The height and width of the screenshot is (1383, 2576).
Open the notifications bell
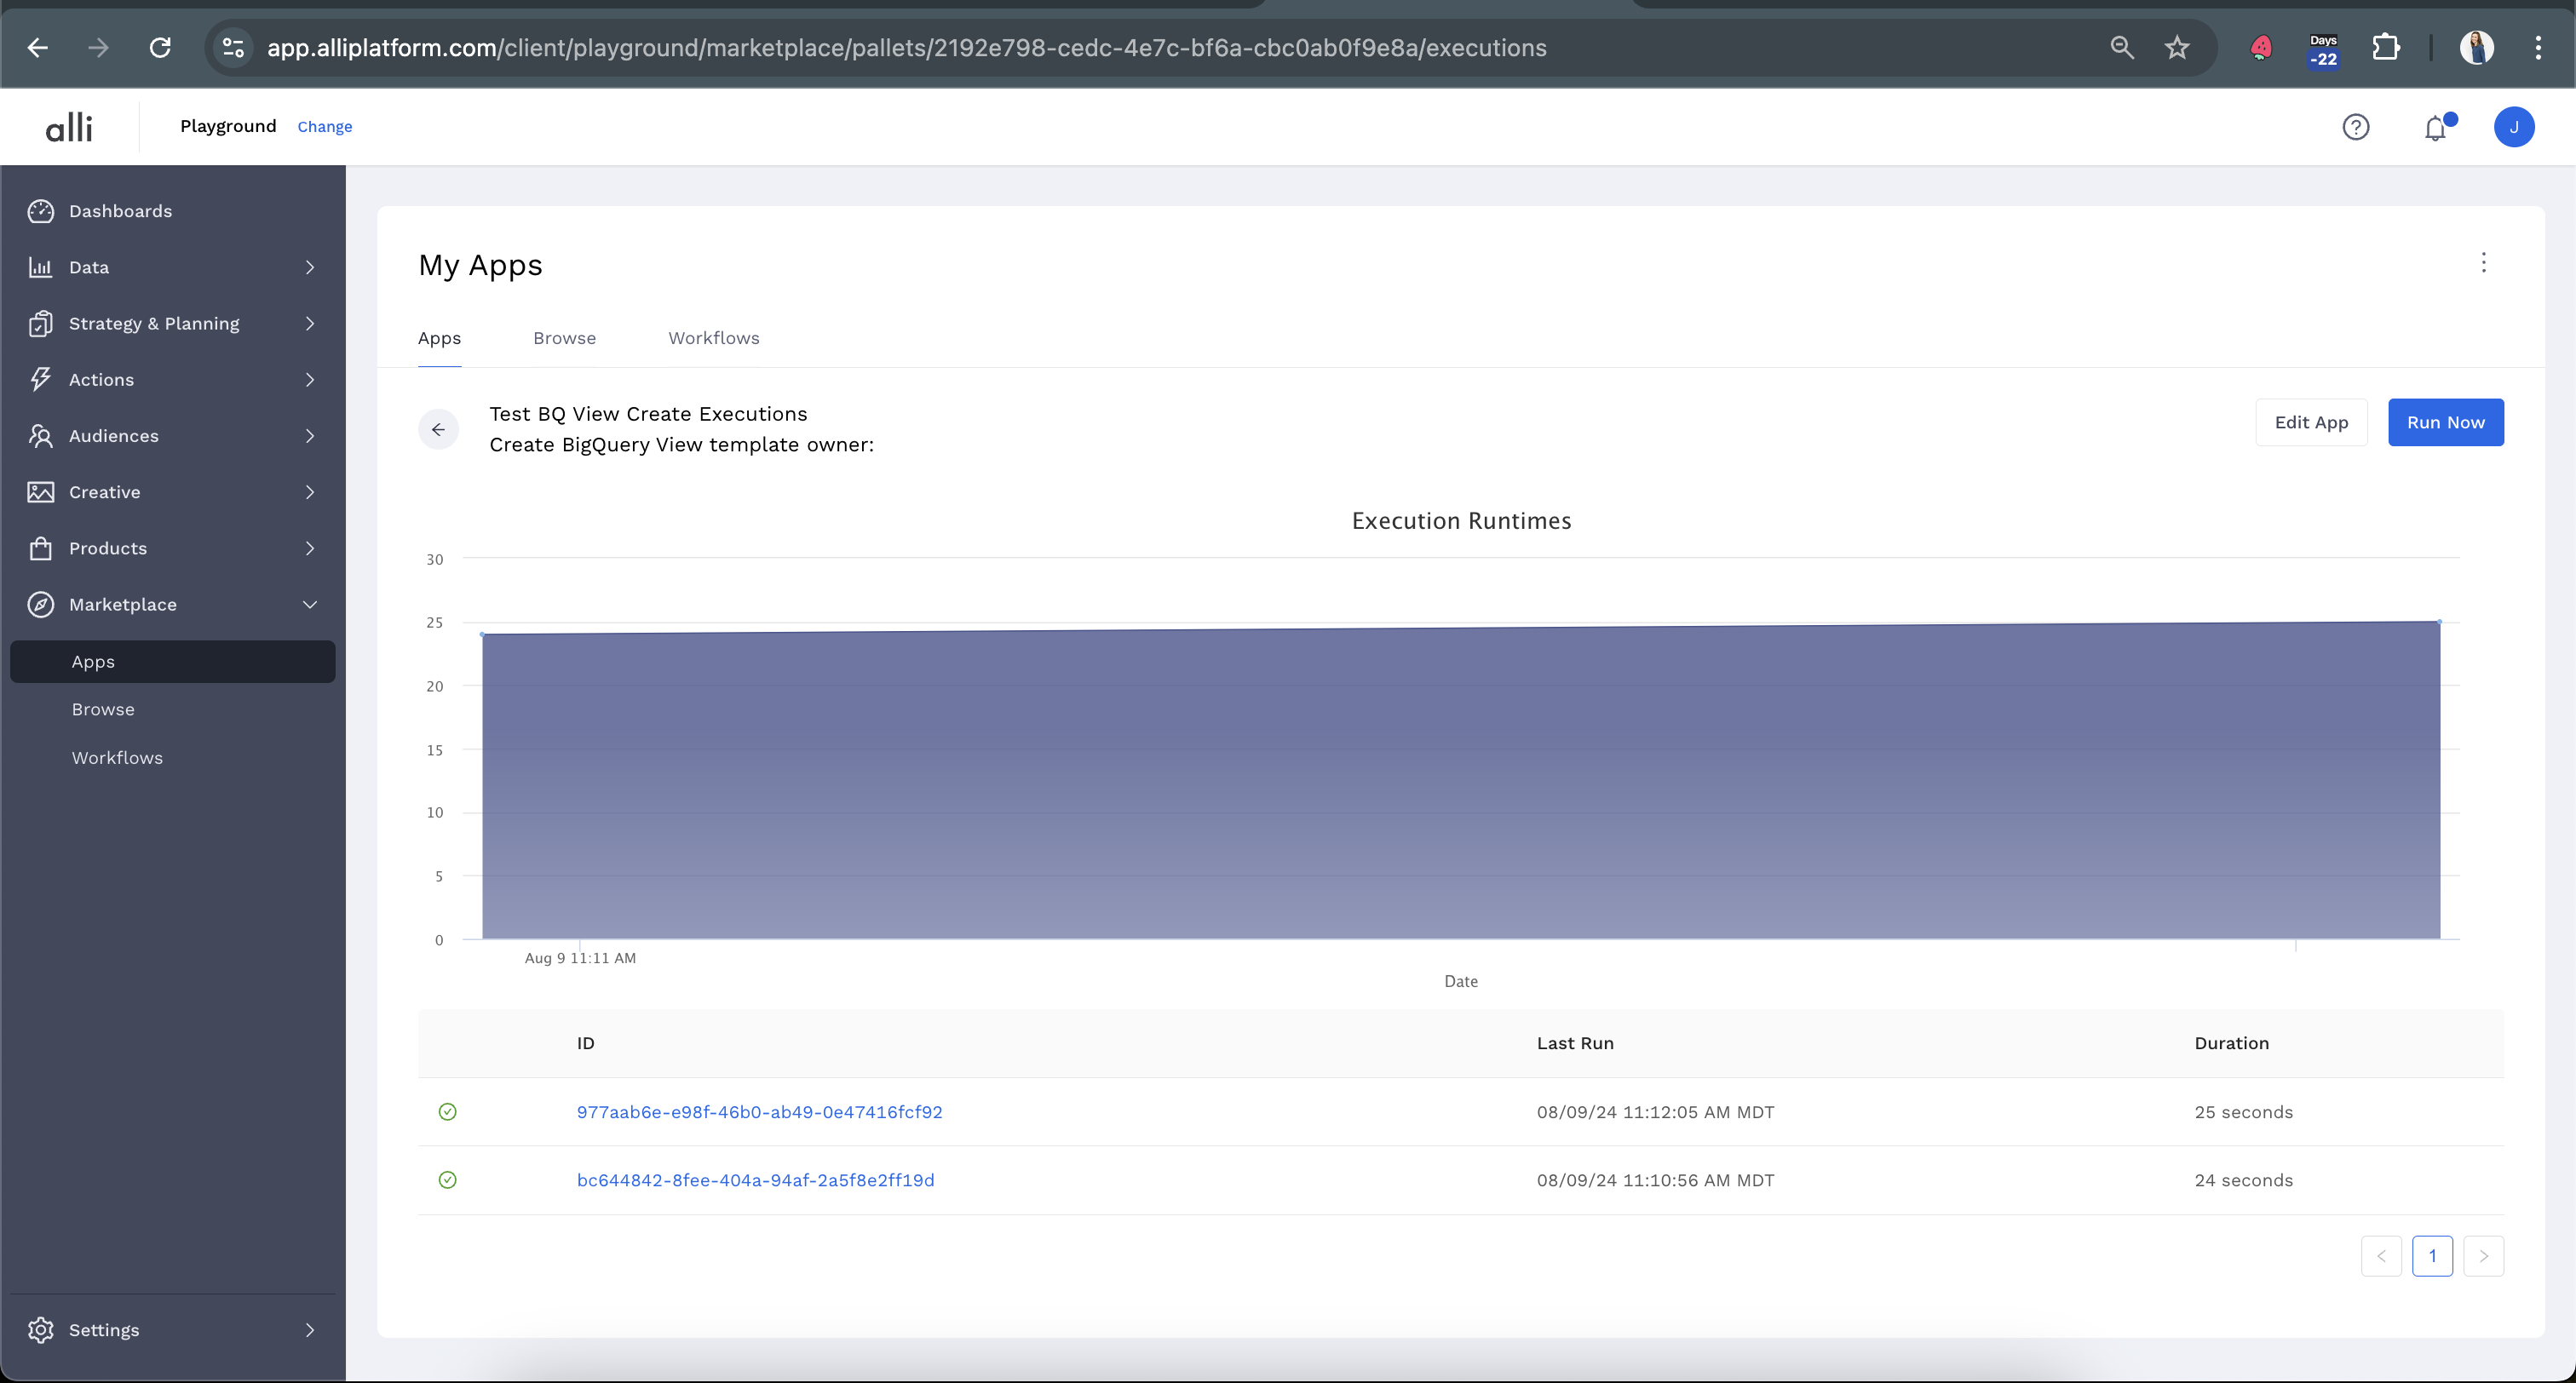(x=2435, y=128)
